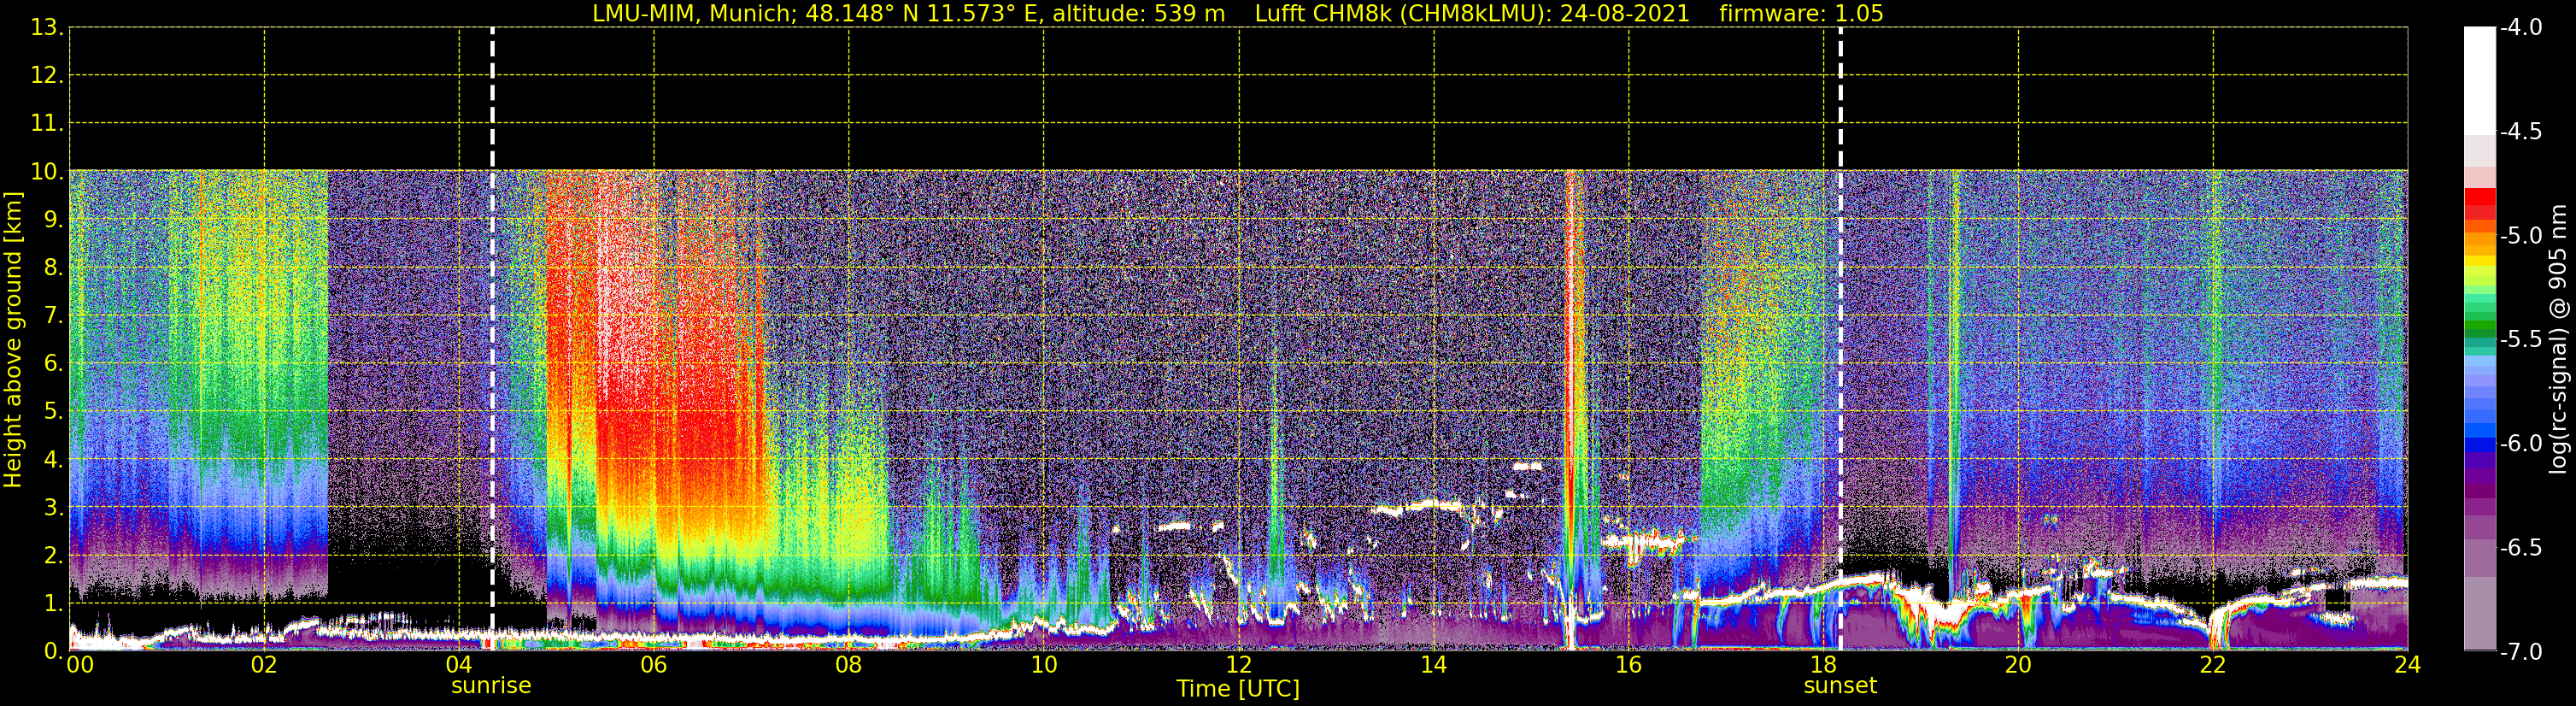Click the '0.' tick on the height axis
This screenshot has width=2576, height=706.
[x=52, y=651]
